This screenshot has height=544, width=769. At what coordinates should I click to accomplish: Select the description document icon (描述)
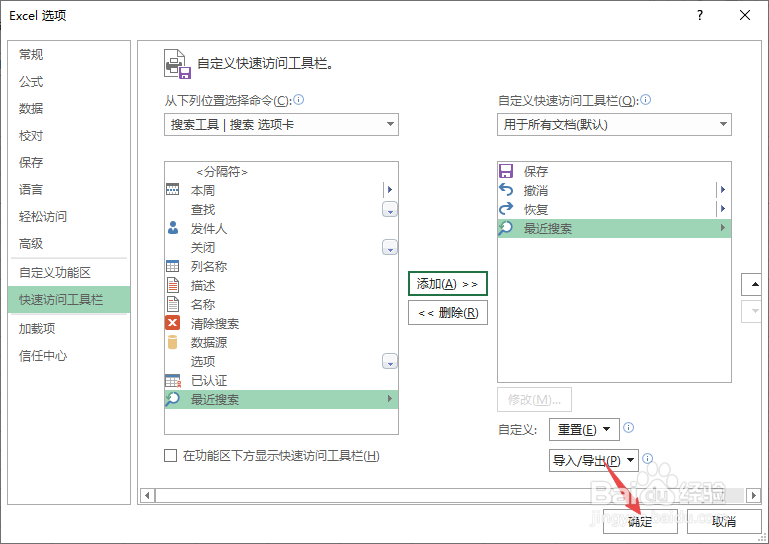pos(173,285)
